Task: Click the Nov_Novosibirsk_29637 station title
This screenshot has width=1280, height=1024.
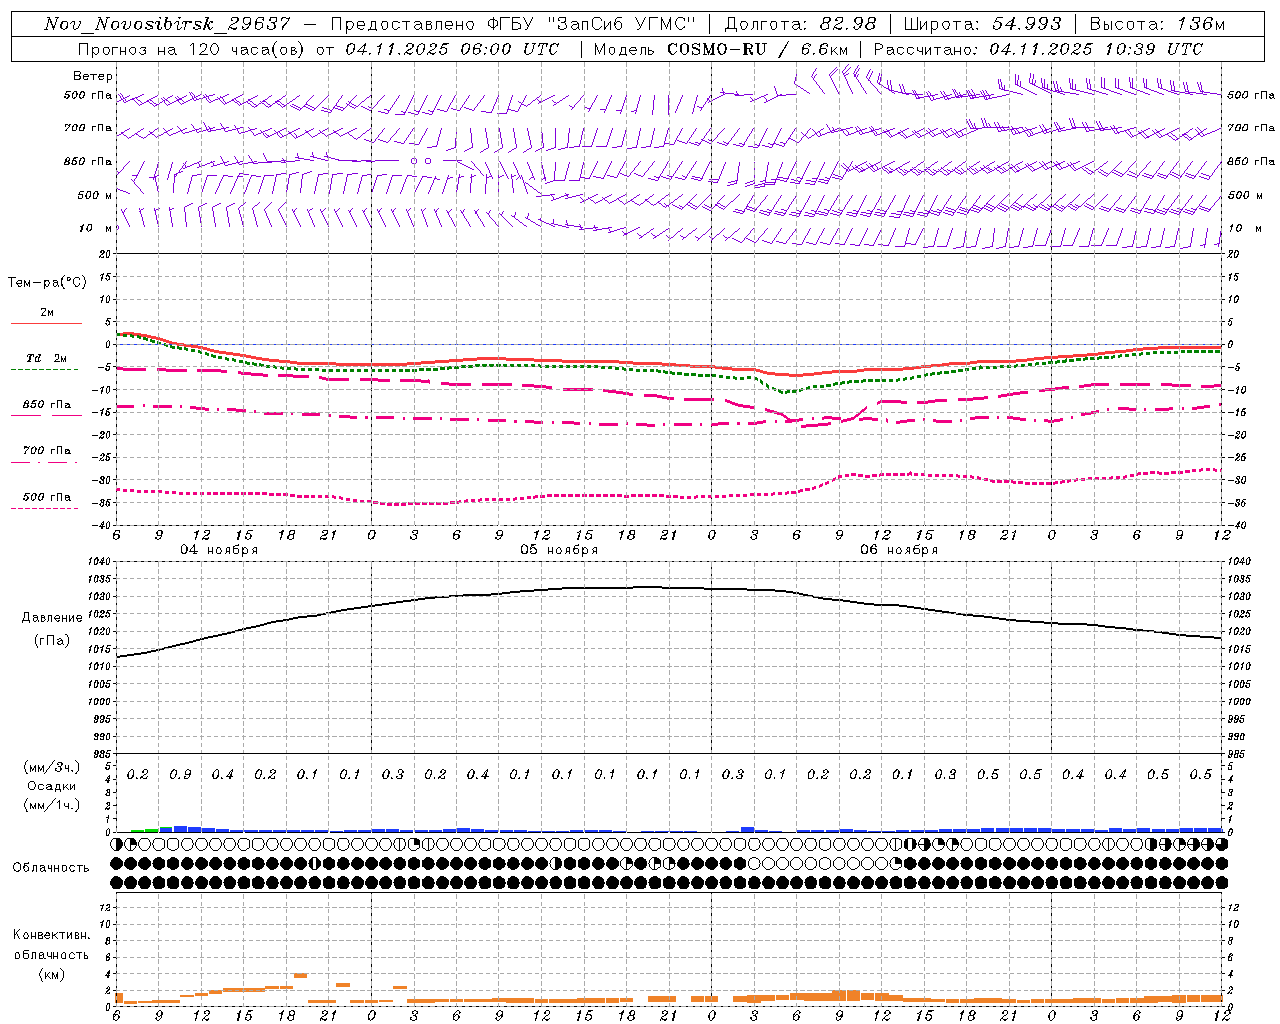Action: 167,24
